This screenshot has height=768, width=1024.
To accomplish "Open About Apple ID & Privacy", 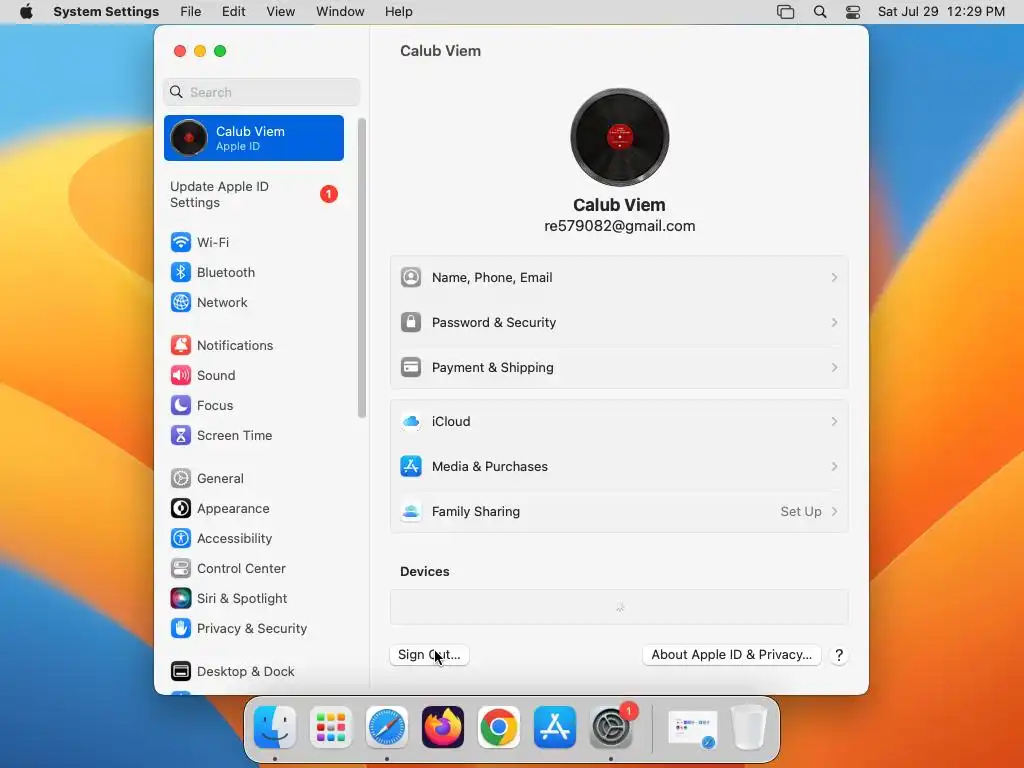I will pos(731,655).
